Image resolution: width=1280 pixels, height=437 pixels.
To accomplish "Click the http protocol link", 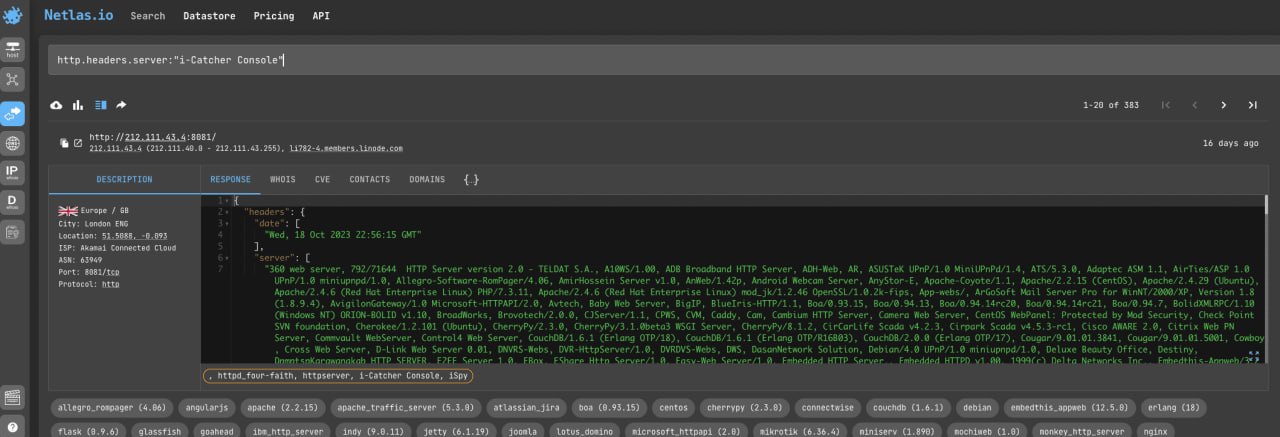I will pyautogui.click(x=109, y=284).
